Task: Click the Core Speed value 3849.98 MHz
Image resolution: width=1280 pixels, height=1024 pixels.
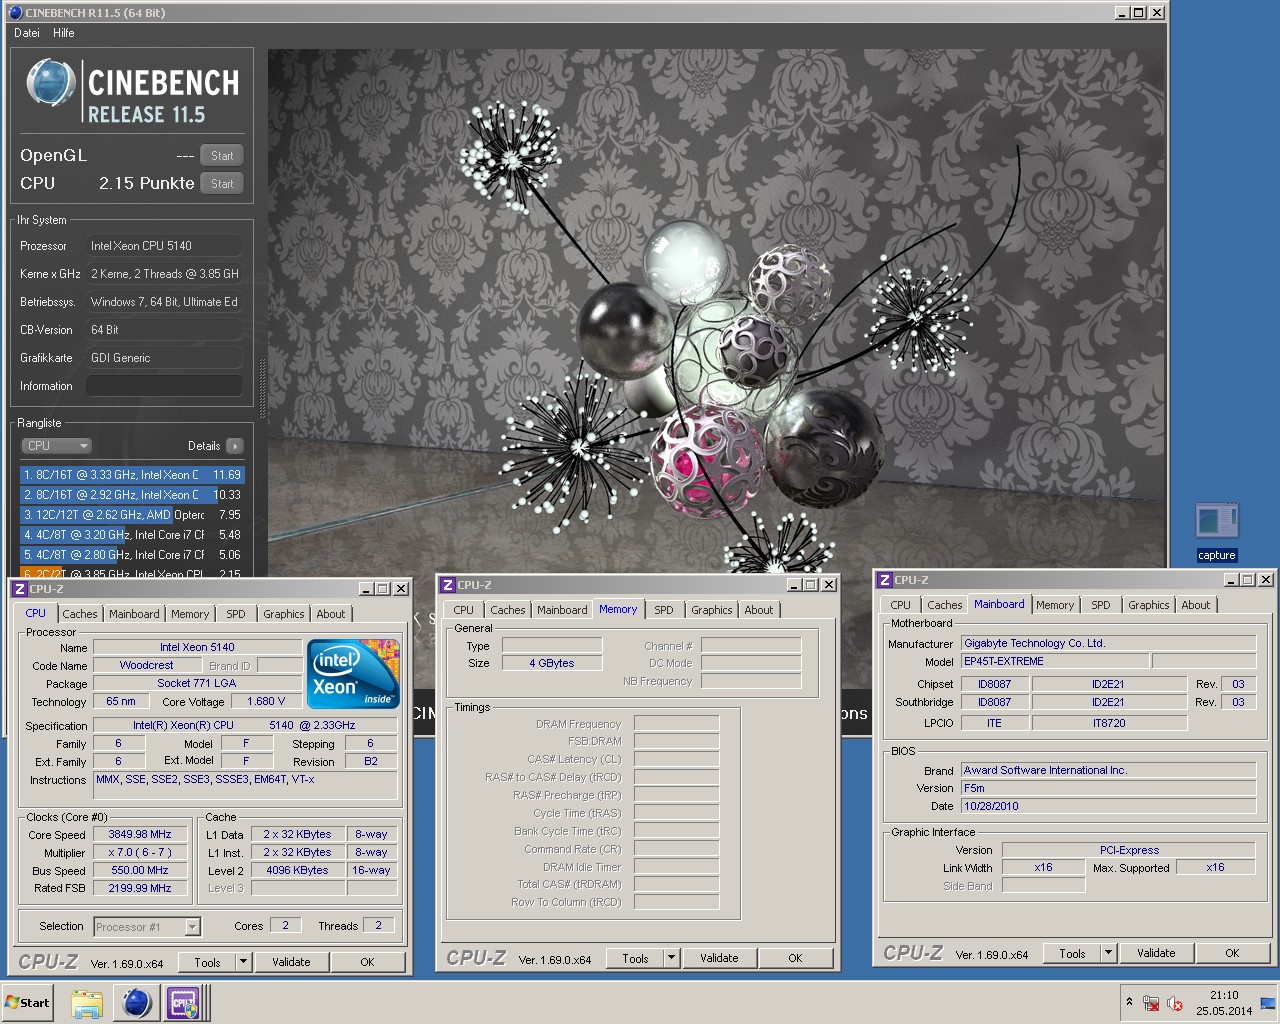Action: (x=140, y=834)
